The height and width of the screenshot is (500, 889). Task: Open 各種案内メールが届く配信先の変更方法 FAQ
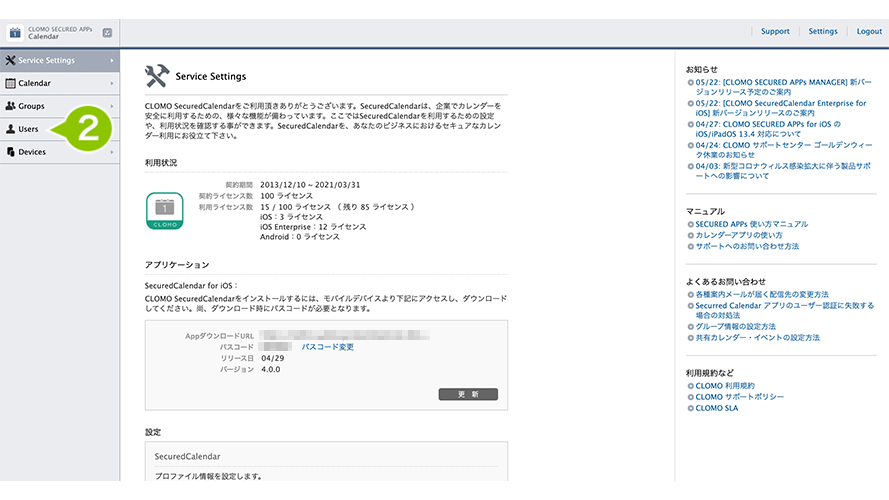click(762, 294)
